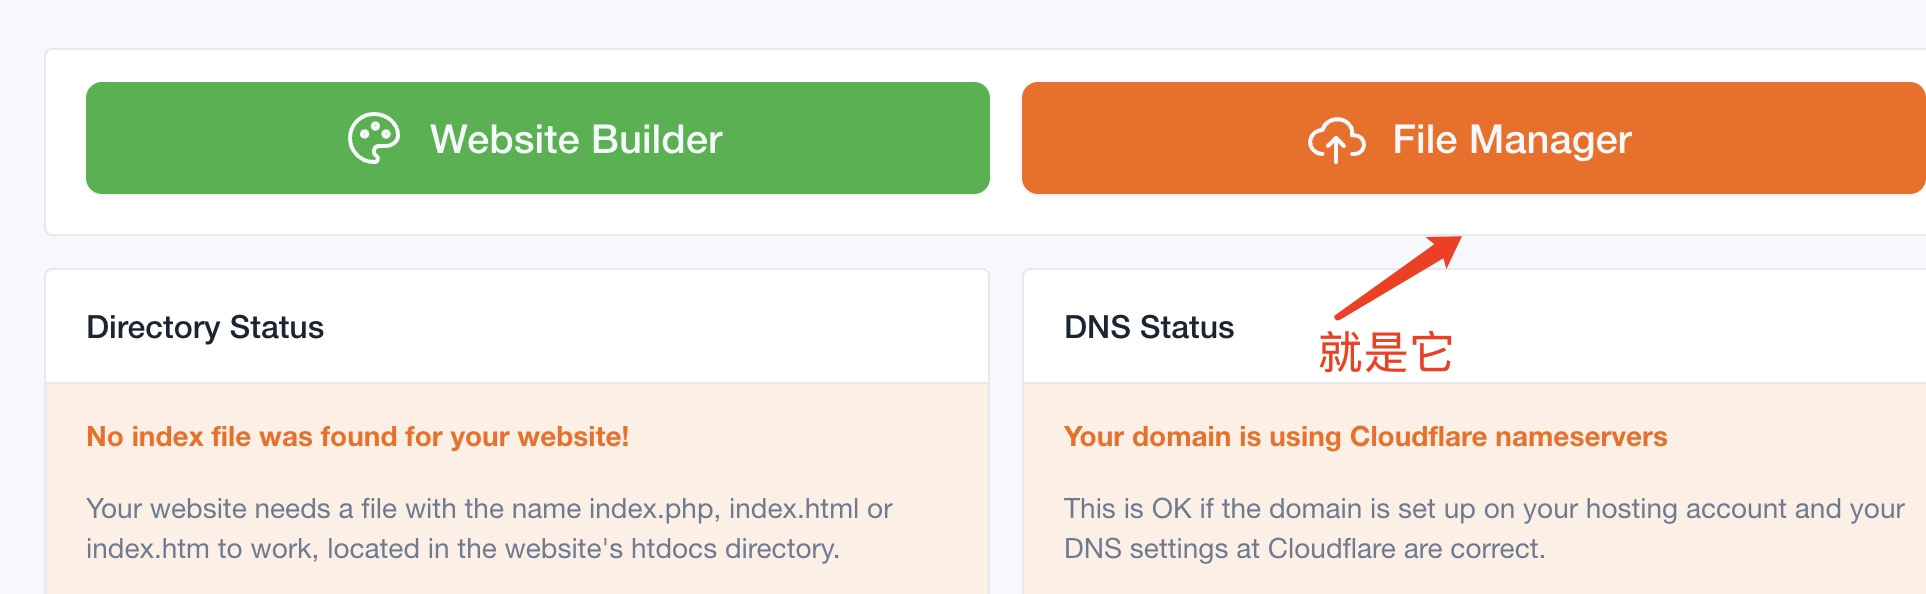
Task: Open the orange File Manager button
Action: [x=1474, y=138]
